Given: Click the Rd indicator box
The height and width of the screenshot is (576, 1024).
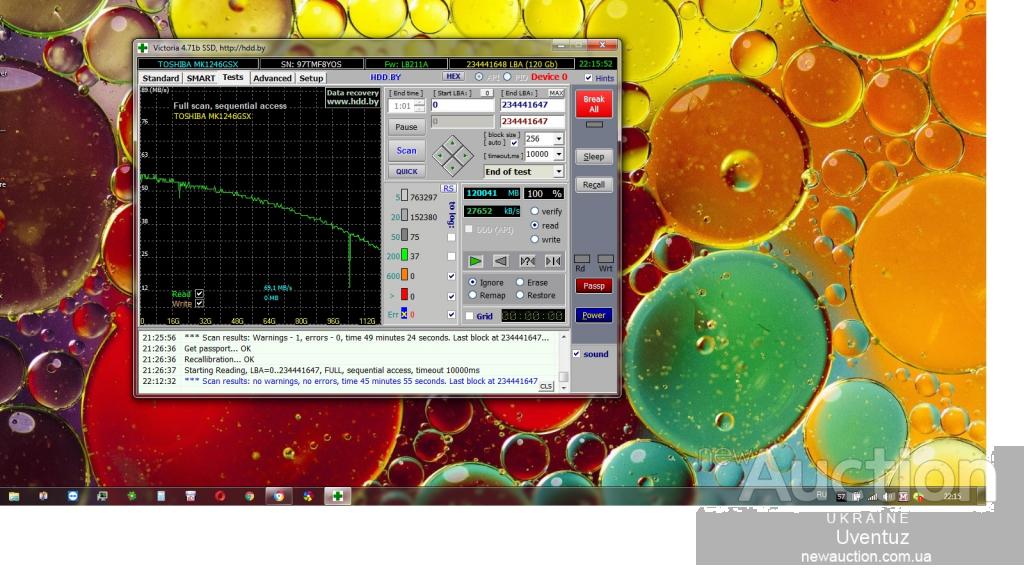Looking at the screenshot, I should (x=581, y=259).
